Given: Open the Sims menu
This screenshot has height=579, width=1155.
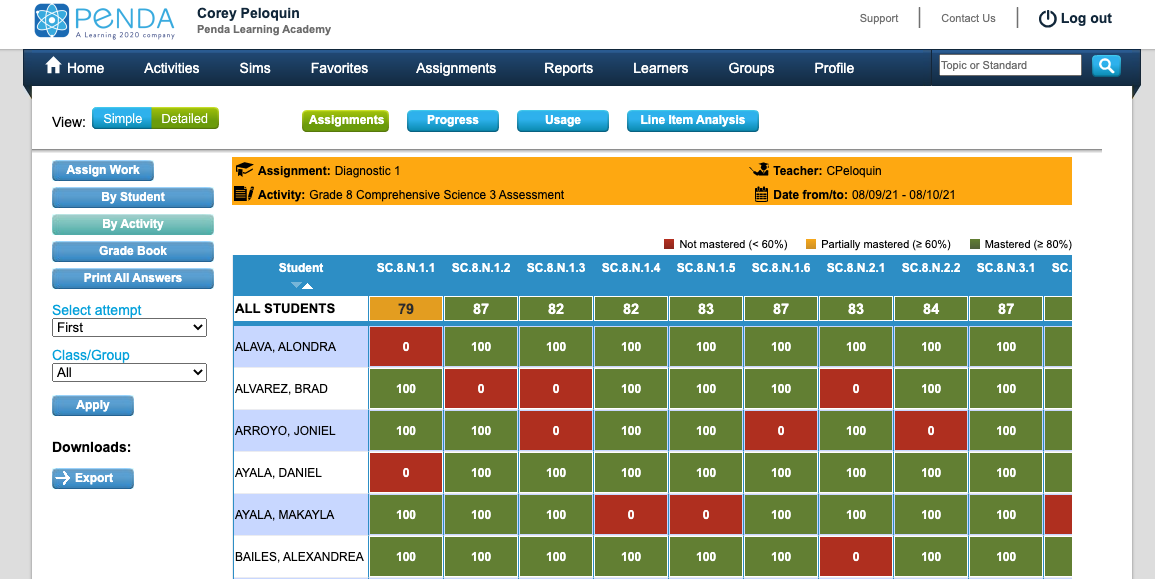Looking at the screenshot, I should point(255,68).
